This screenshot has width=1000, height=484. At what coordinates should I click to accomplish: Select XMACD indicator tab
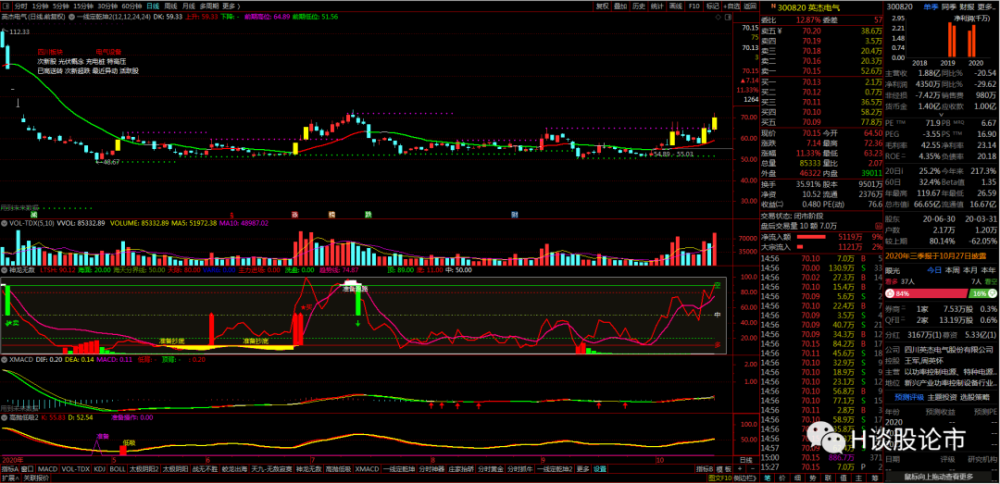(367, 469)
